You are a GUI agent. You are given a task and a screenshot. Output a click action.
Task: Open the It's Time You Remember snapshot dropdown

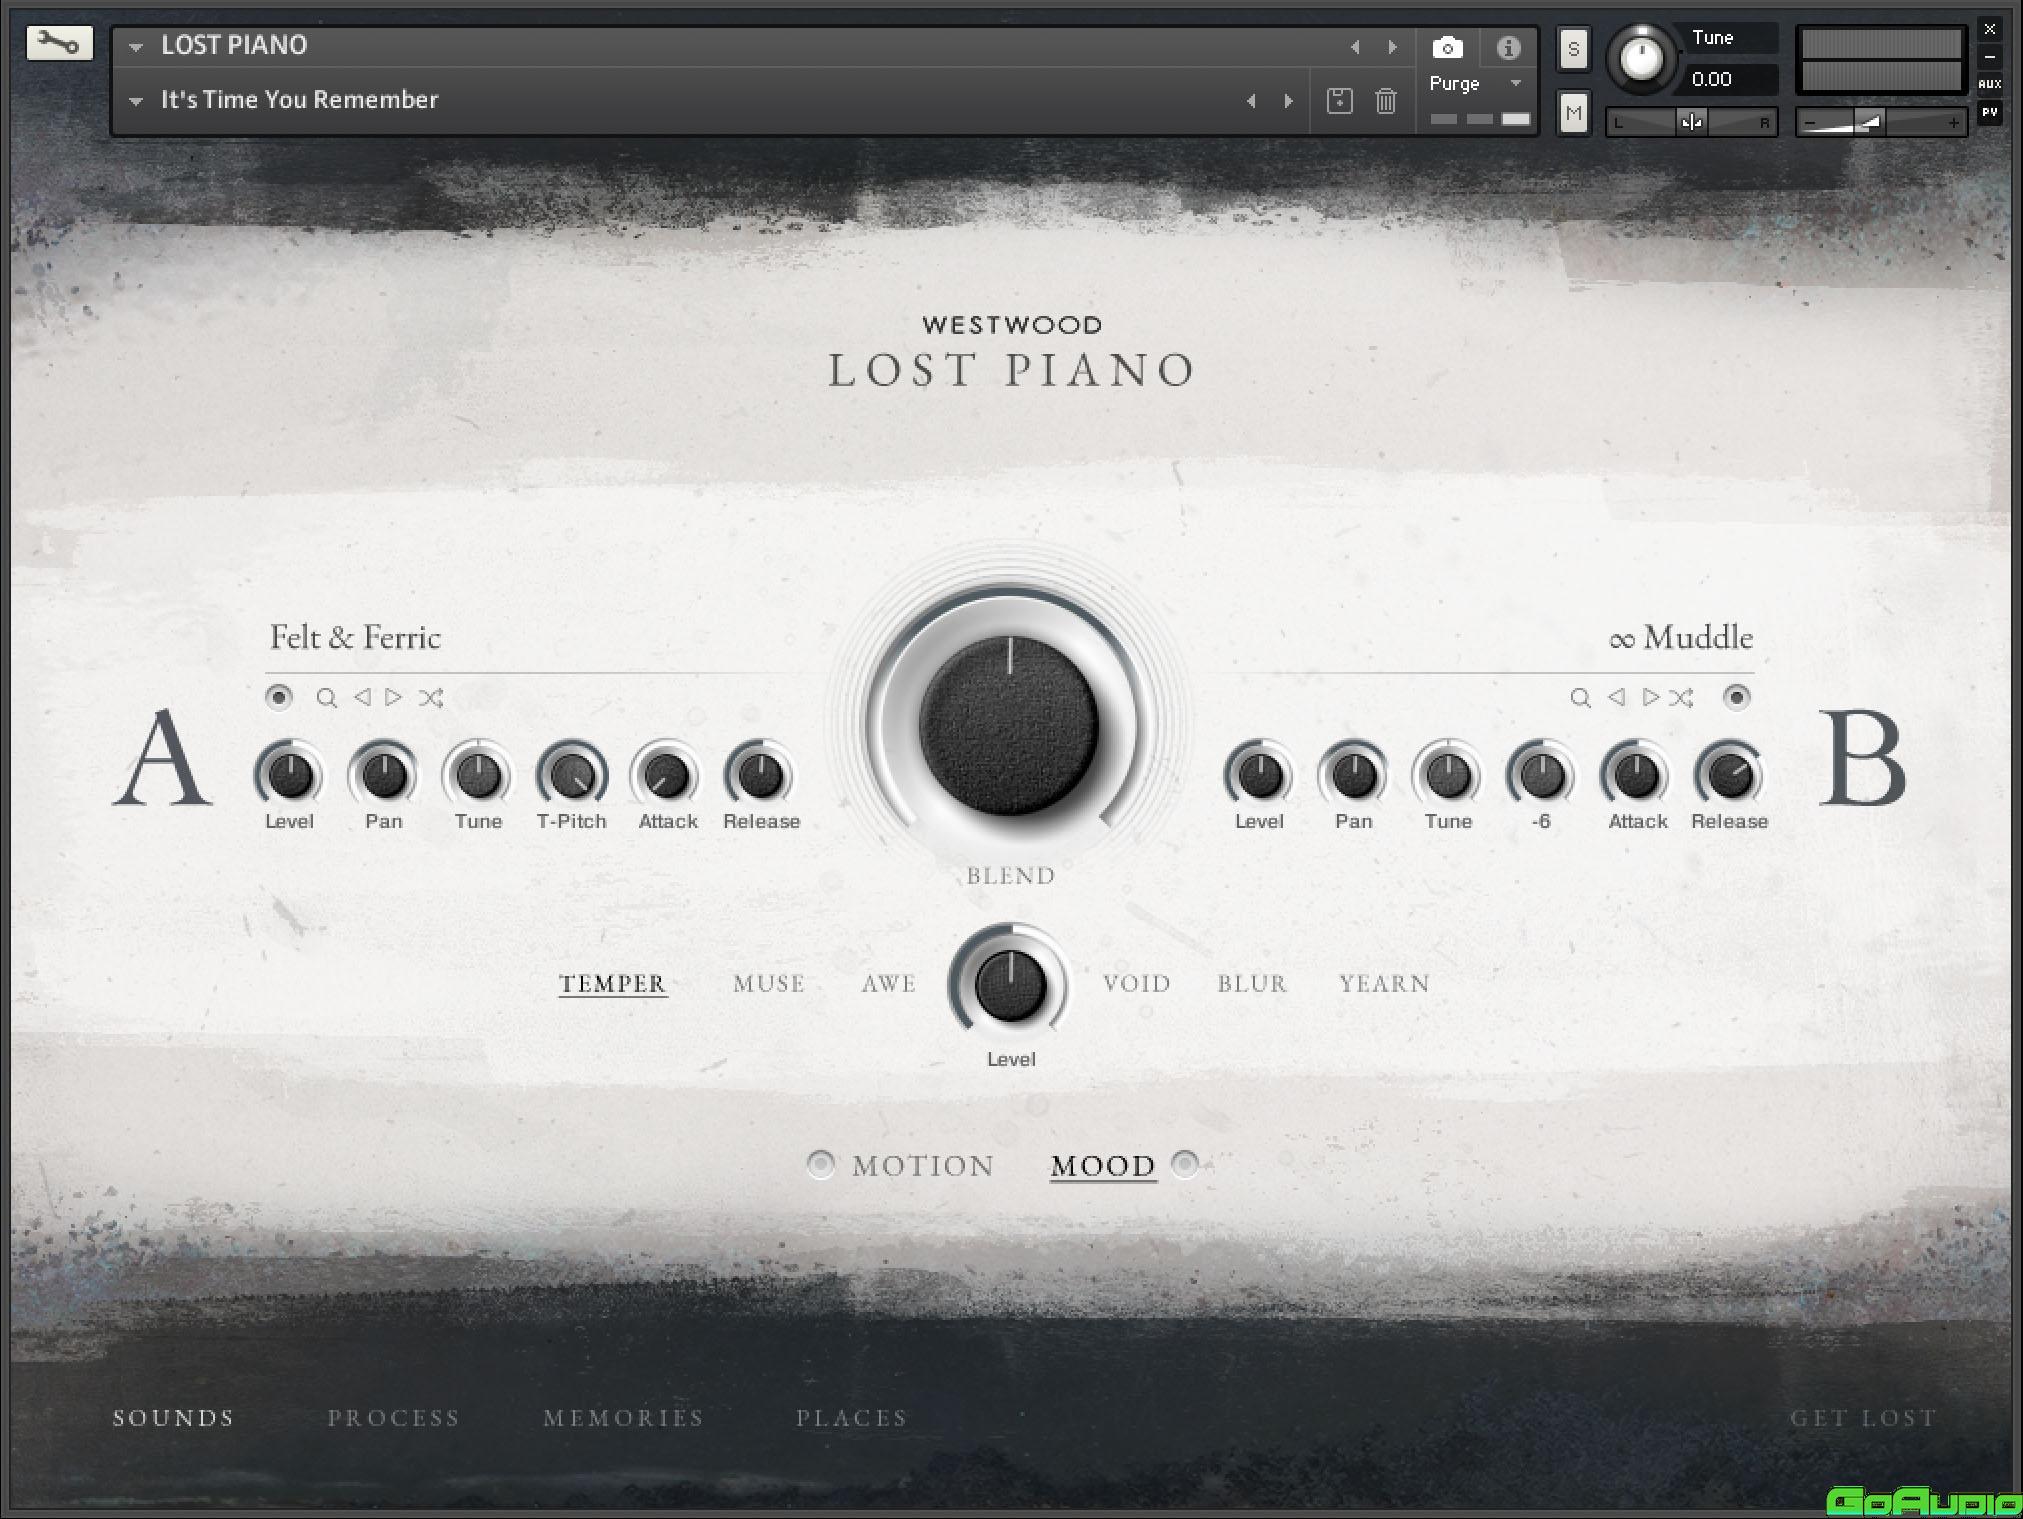click(136, 101)
